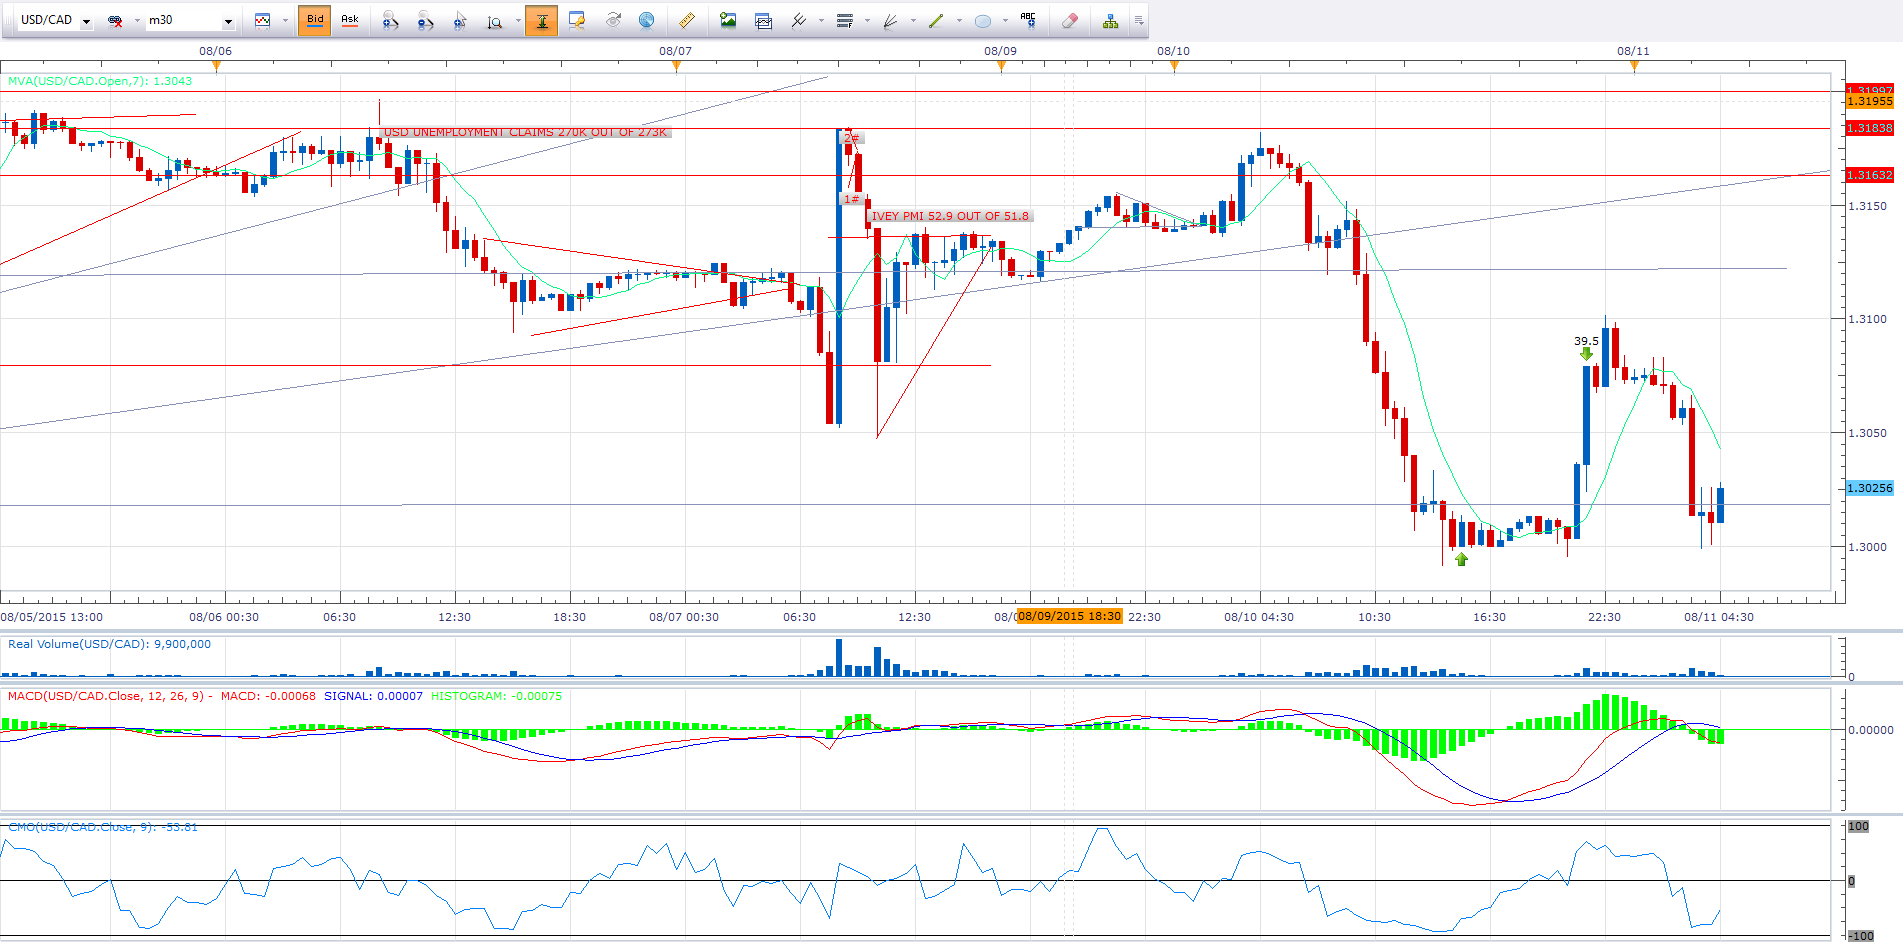Expand the chart type dropdown arrow
Viewport: 1903px width, 942px height.
[285, 20]
